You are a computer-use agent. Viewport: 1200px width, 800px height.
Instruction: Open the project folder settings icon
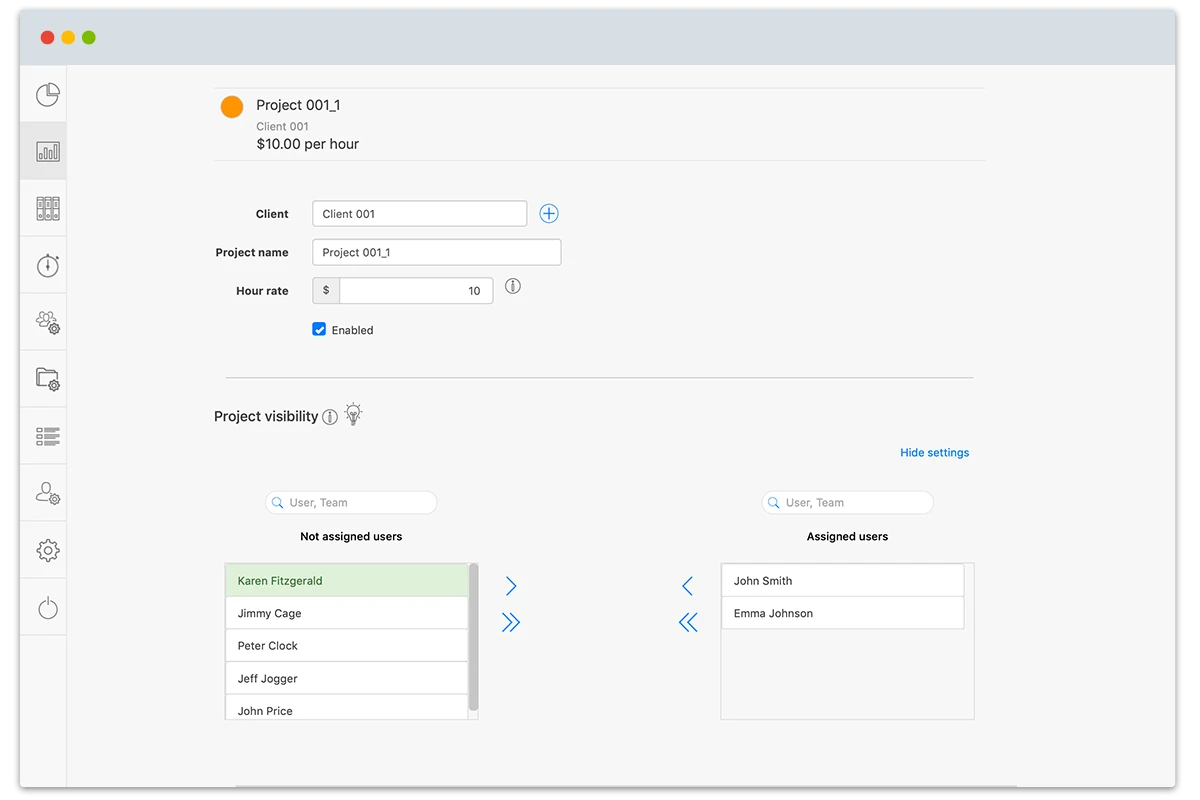45,378
